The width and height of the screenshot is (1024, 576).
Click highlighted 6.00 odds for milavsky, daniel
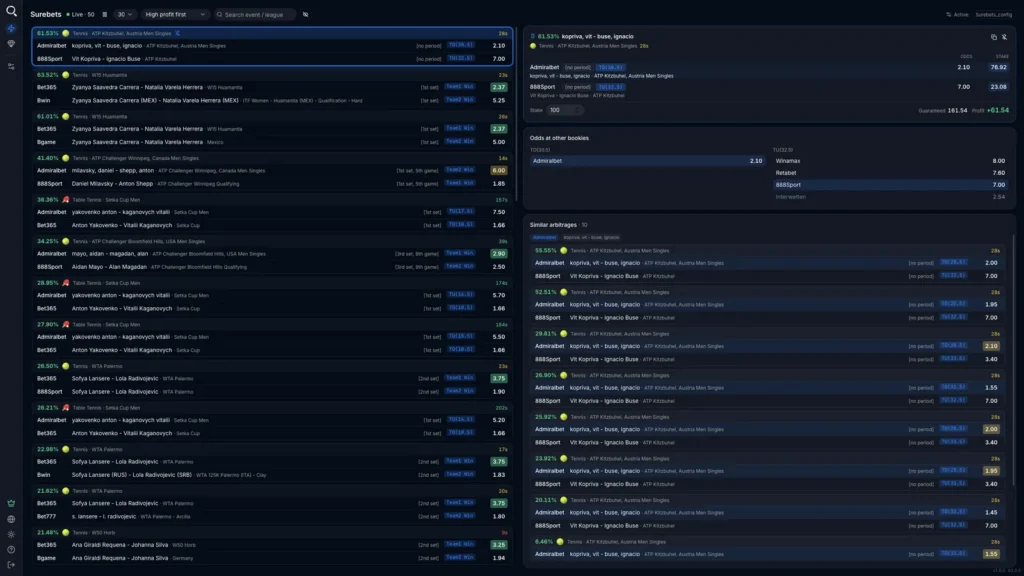pos(499,170)
